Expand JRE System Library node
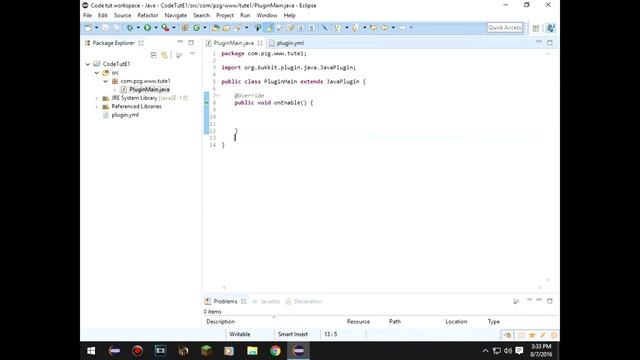The width and height of the screenshot is (640, 360). pos(96,98)
